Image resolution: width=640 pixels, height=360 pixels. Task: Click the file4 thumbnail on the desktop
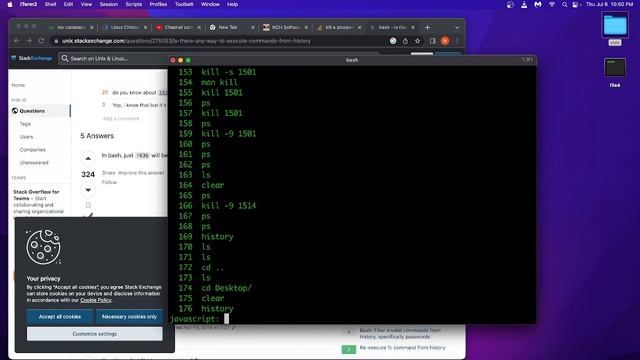tap(615, 68)
